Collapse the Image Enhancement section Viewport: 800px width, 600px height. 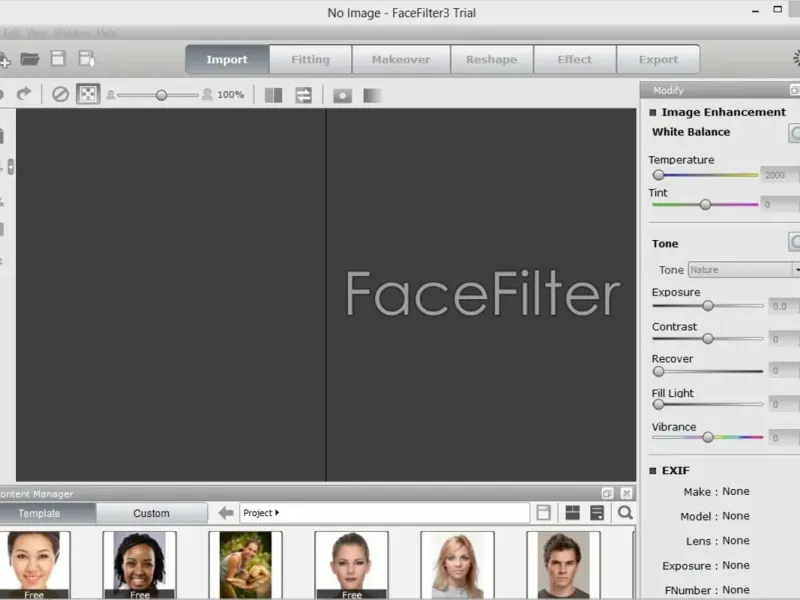(x=653, y=112)
